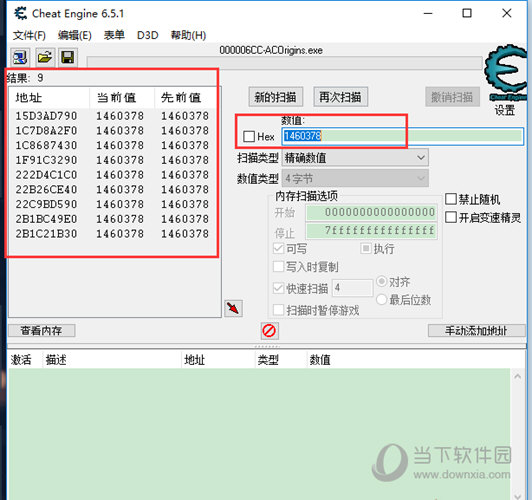Click the 再次扫描 button
The width and height of the screenshot is (532, 500).
click(x=340, y=97)
